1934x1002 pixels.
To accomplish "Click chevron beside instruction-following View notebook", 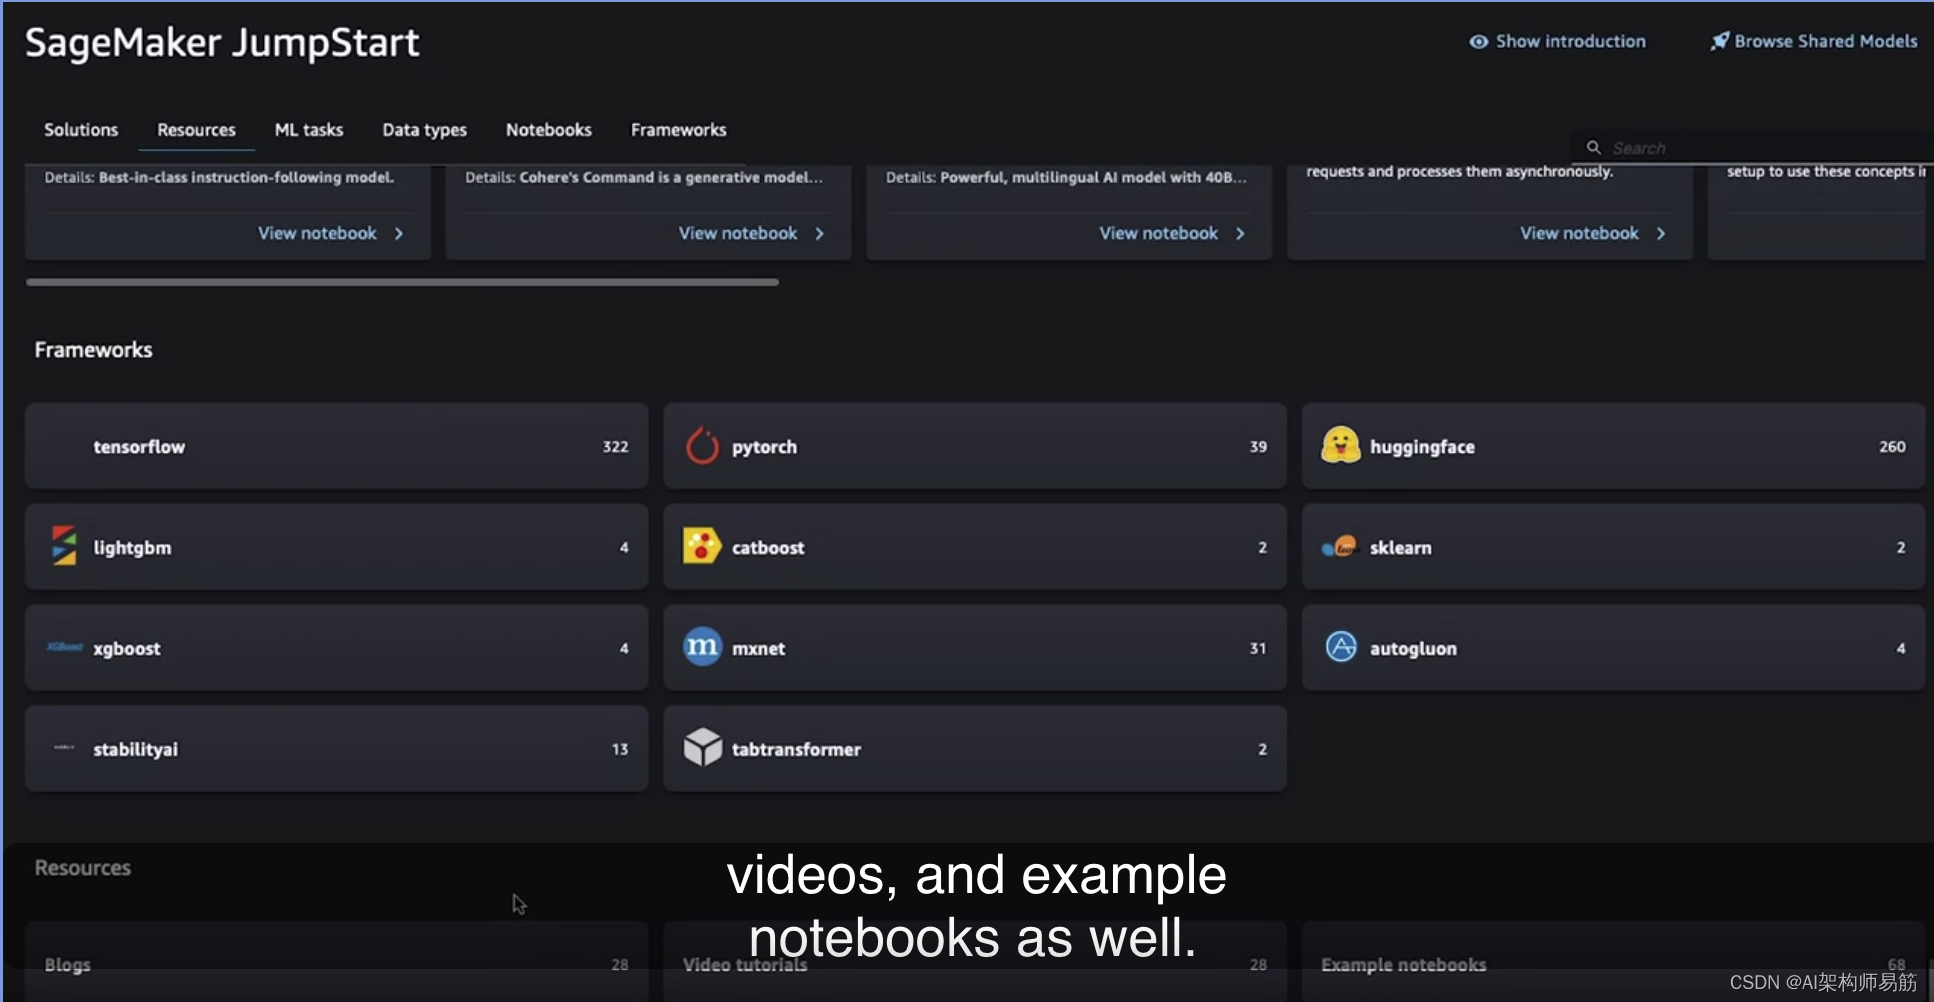I will tap(399, 233).
